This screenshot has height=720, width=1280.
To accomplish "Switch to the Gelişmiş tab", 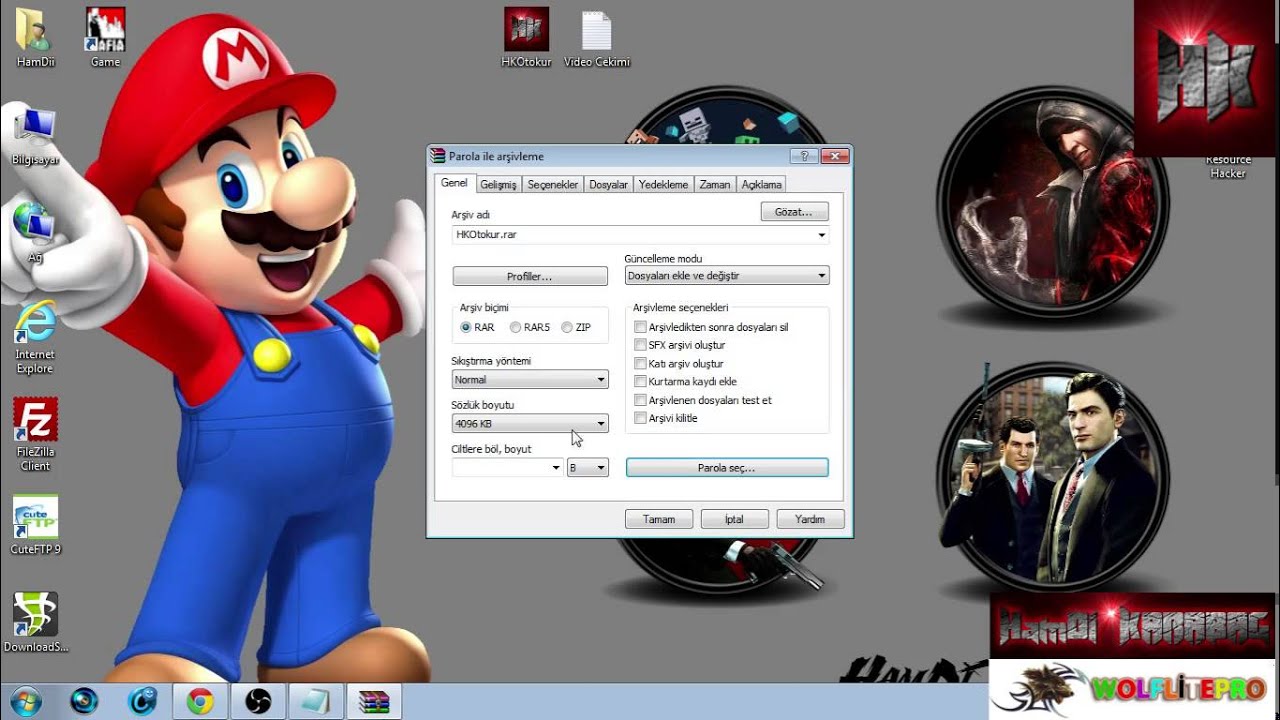I will click(498, 185).
